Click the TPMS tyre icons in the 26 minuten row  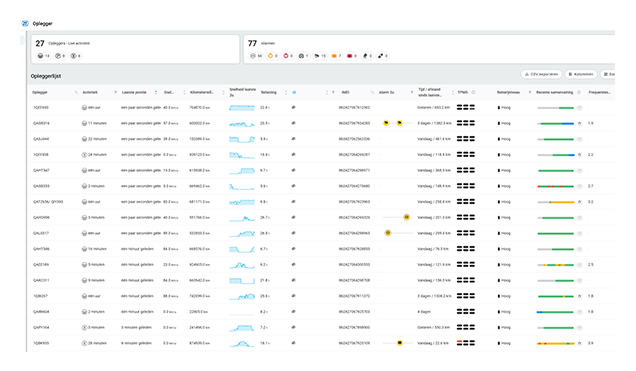click(466, 343)
